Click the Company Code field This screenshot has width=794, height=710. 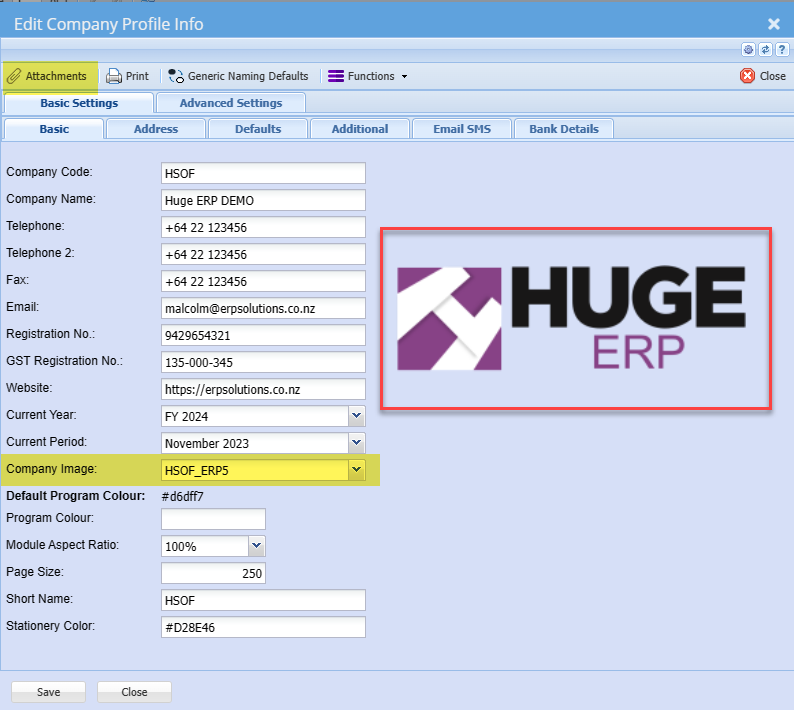coord(263,173)
